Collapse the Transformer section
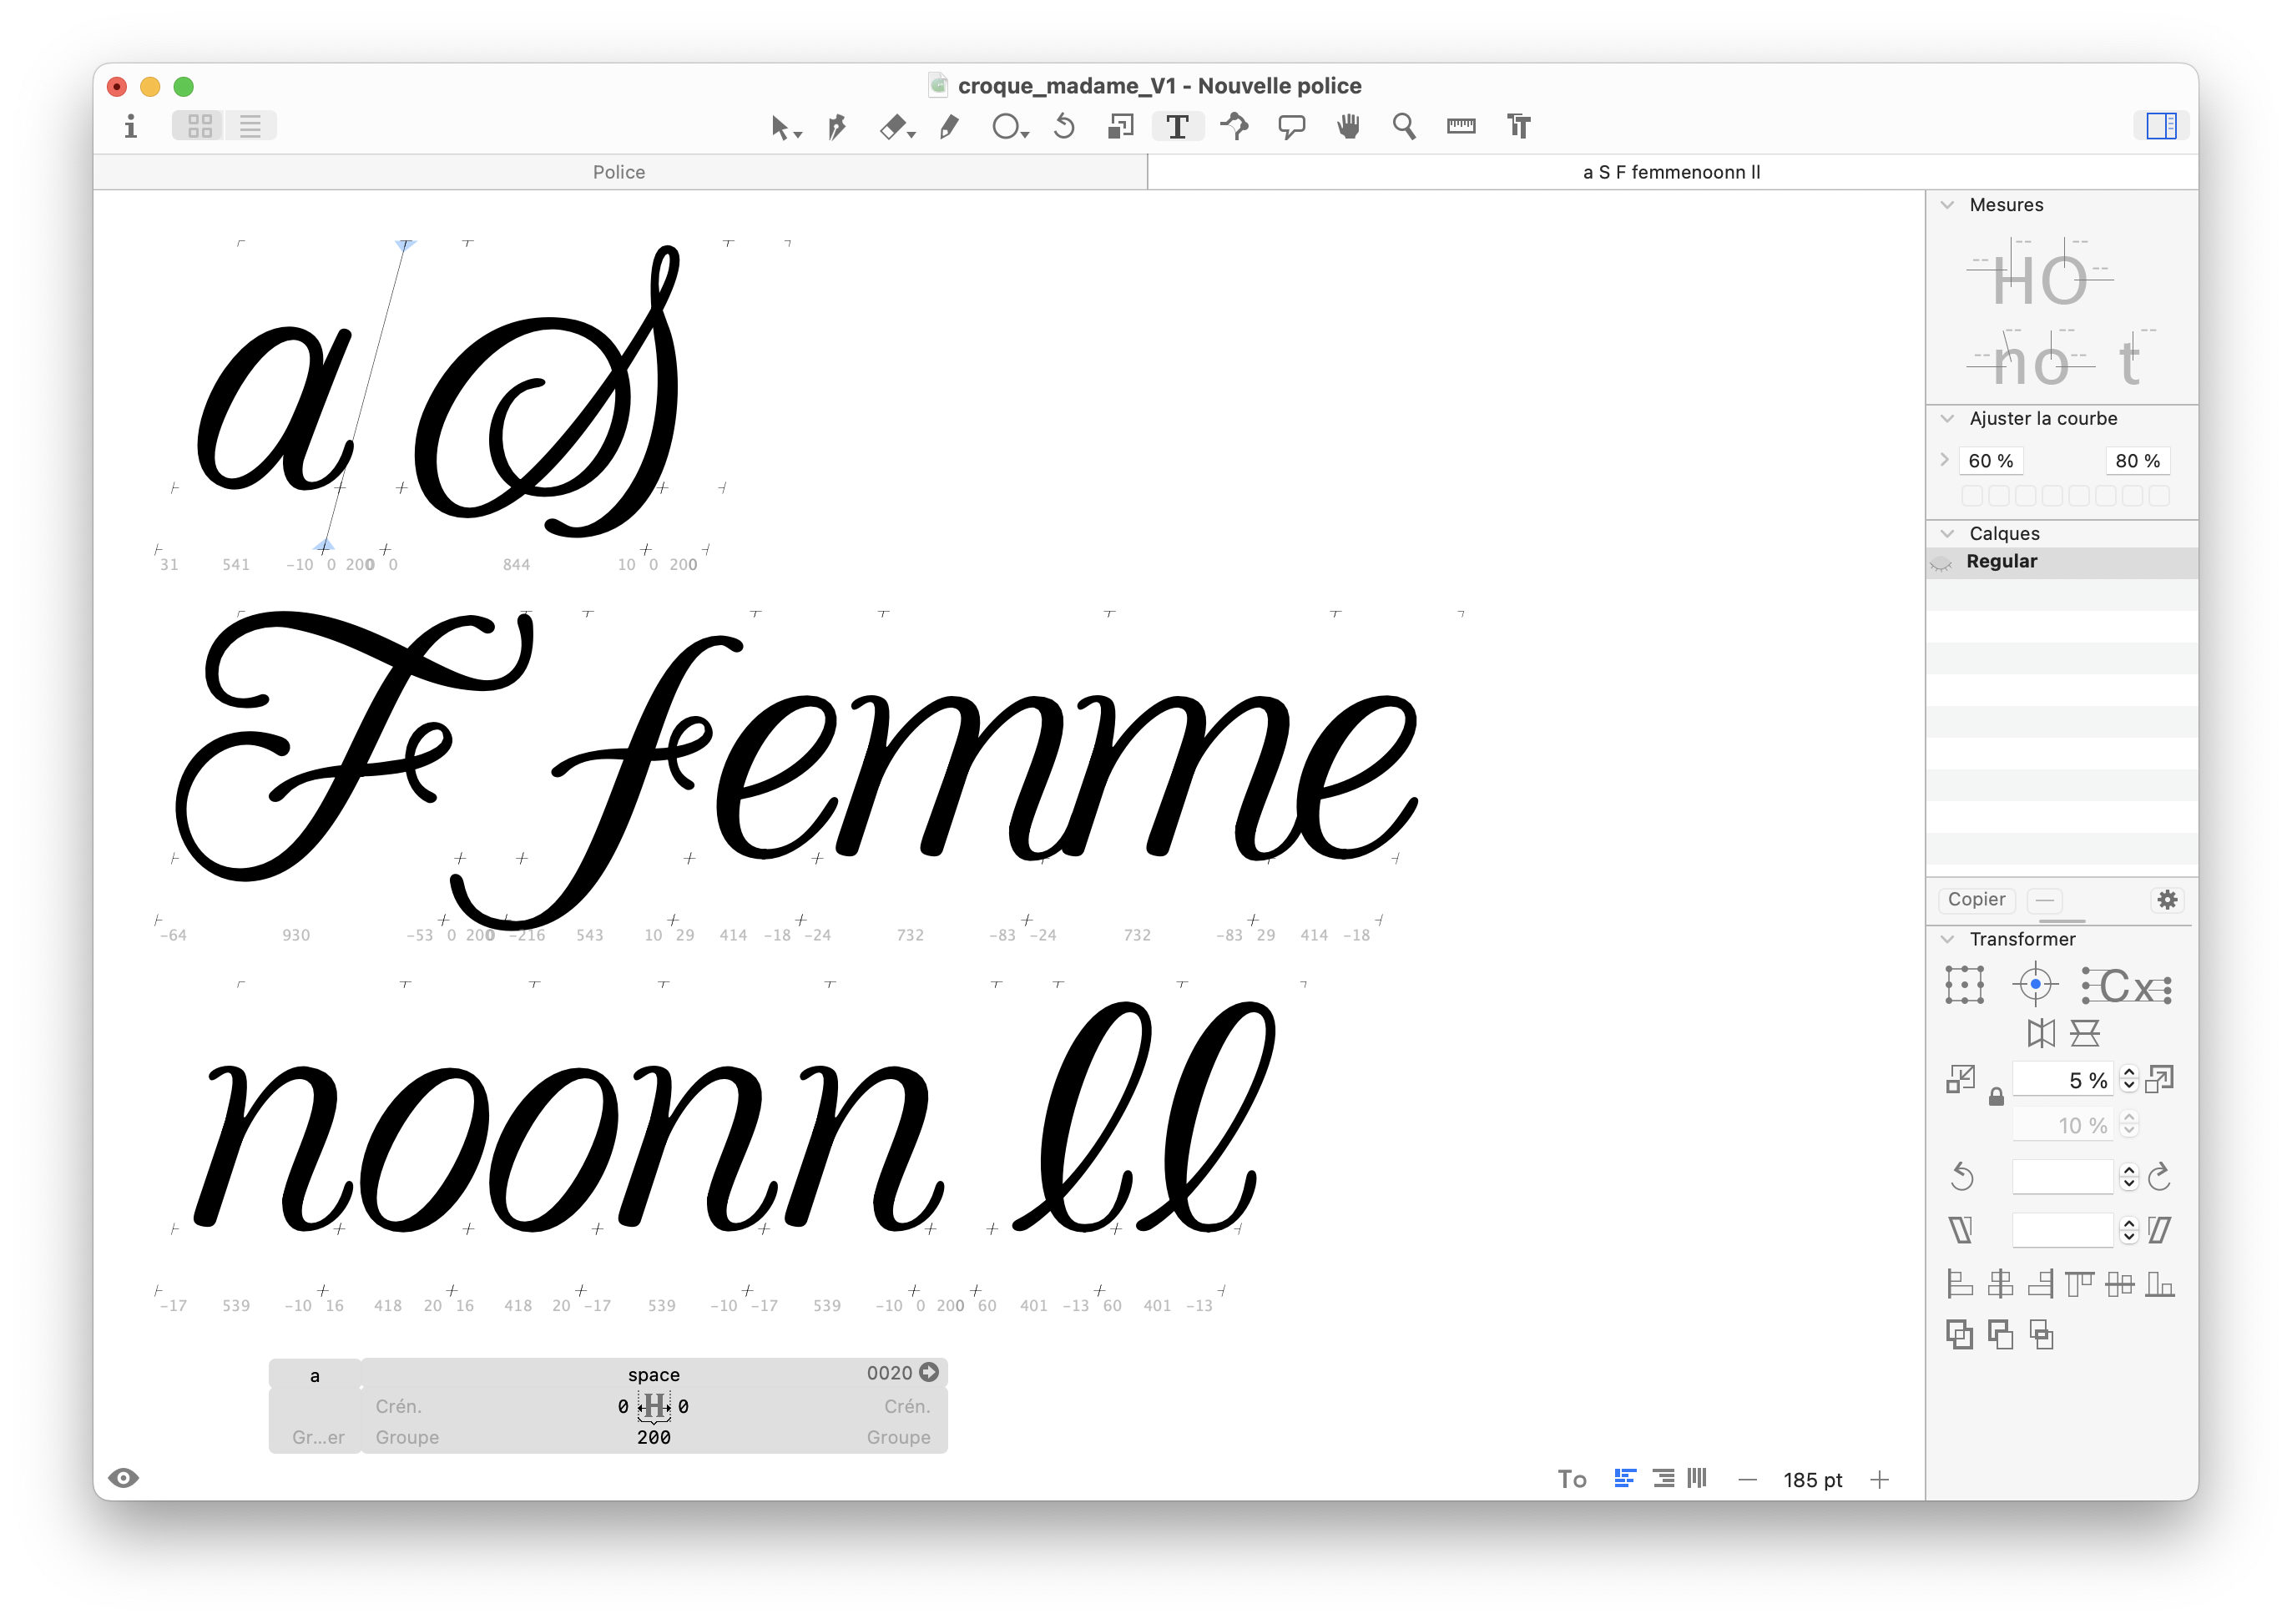This screenshot has height=1624, width=2292. pyautogui.click(x=1946, y=940)
